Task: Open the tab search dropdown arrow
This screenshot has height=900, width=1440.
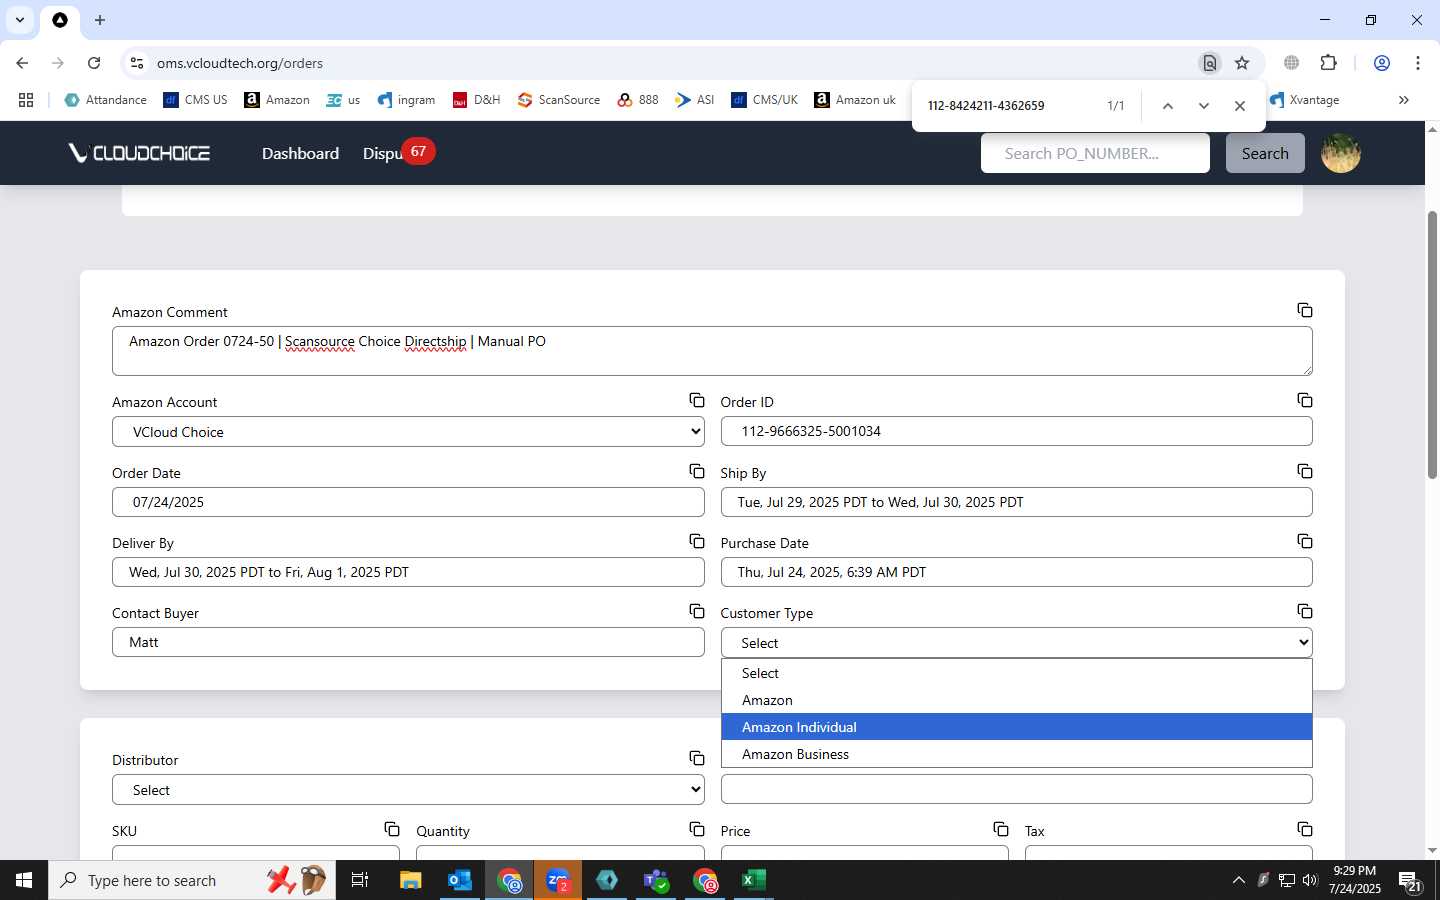Action: [20, 20]
